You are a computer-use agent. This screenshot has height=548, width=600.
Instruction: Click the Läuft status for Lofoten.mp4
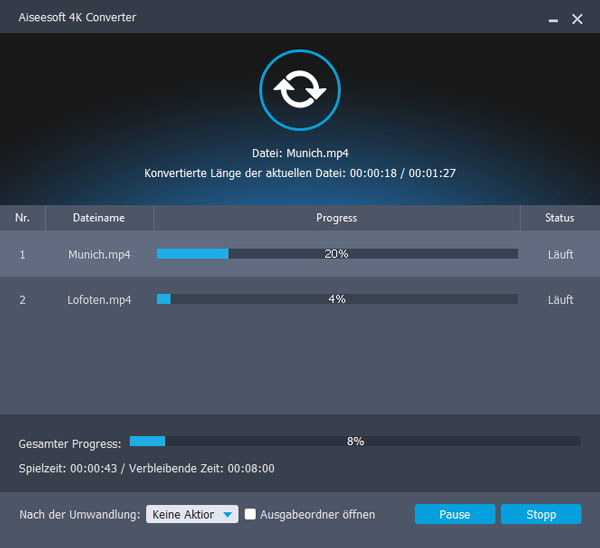[x=560, y=299]
